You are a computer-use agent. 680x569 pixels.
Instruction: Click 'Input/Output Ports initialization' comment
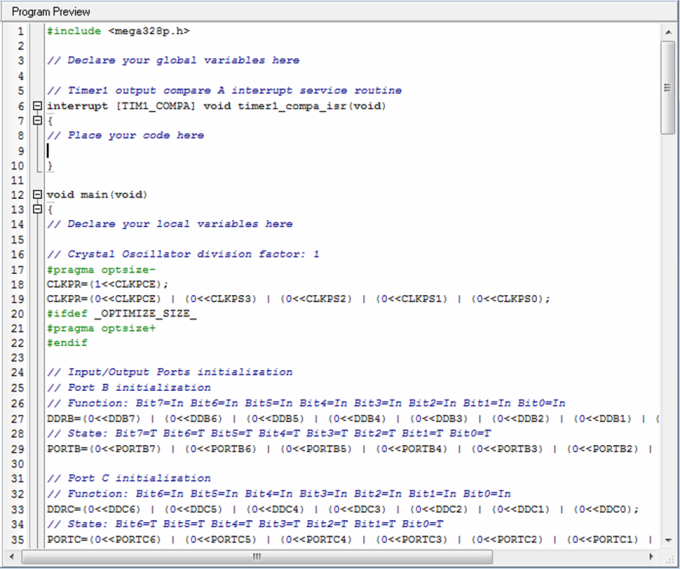[170, 372]
